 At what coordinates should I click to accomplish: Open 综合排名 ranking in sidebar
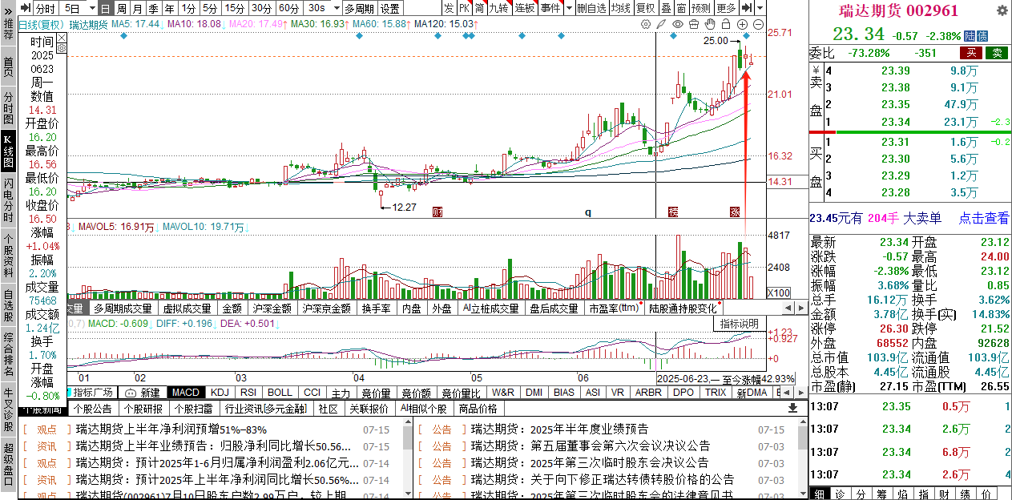(8, 354)
